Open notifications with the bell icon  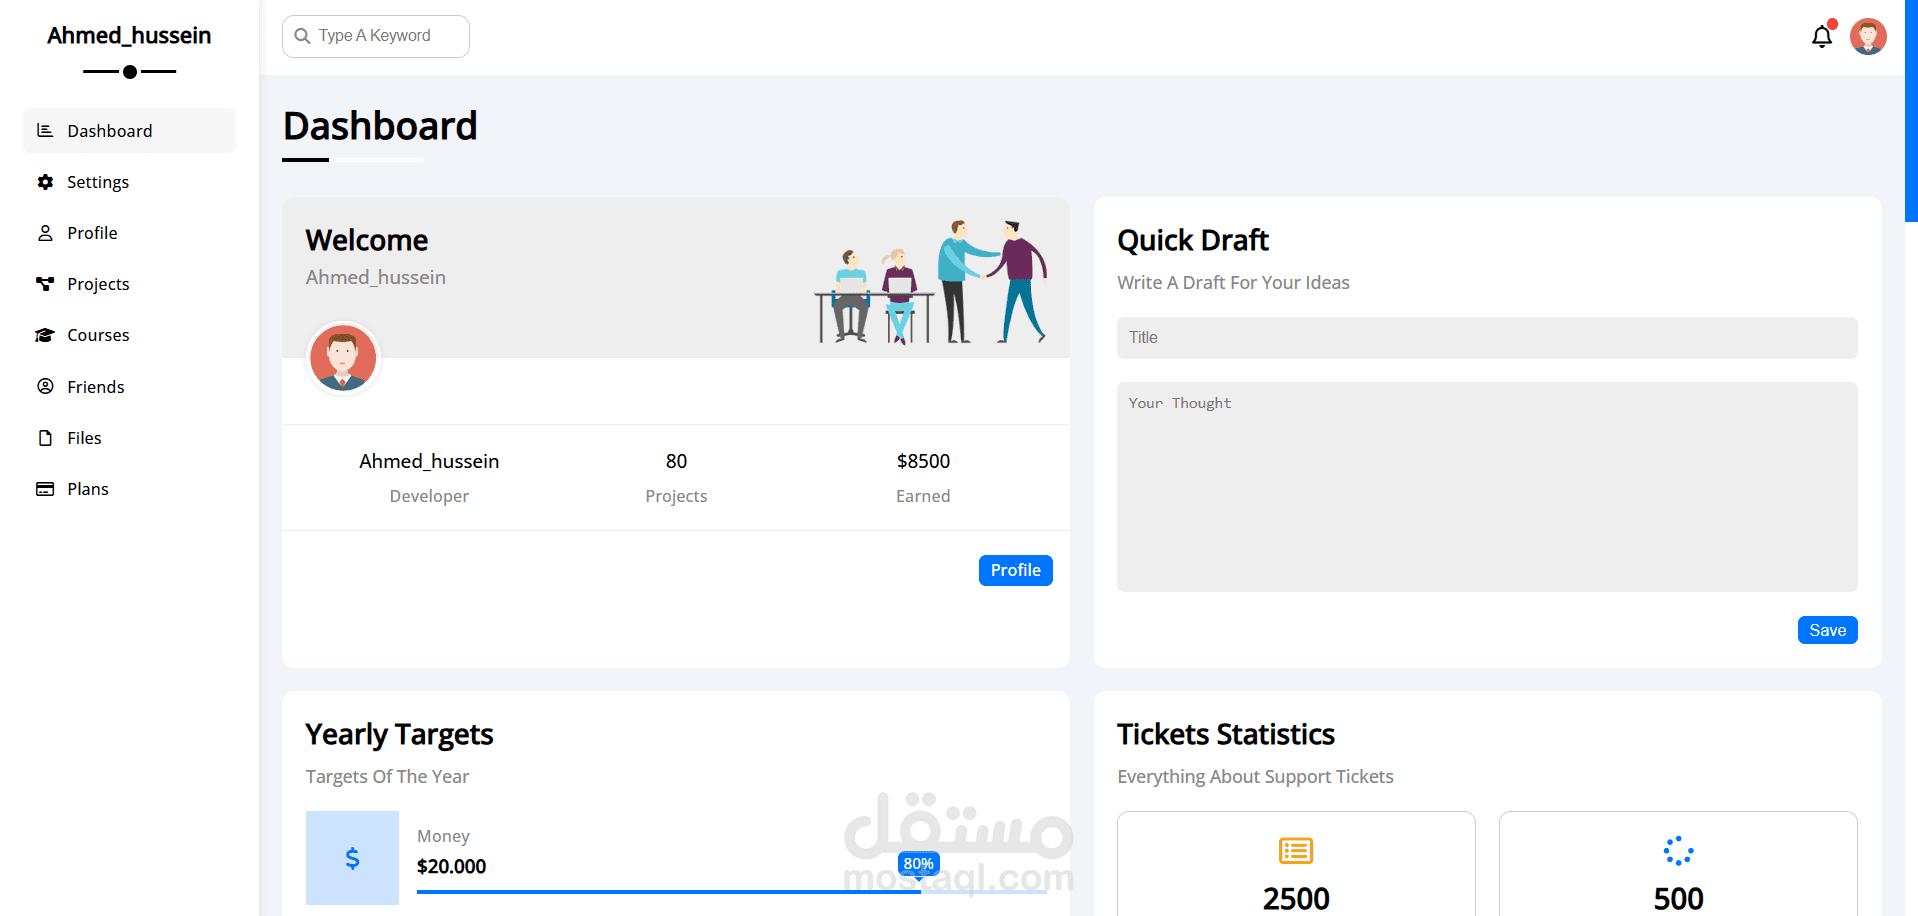(x=1822, y=37)
